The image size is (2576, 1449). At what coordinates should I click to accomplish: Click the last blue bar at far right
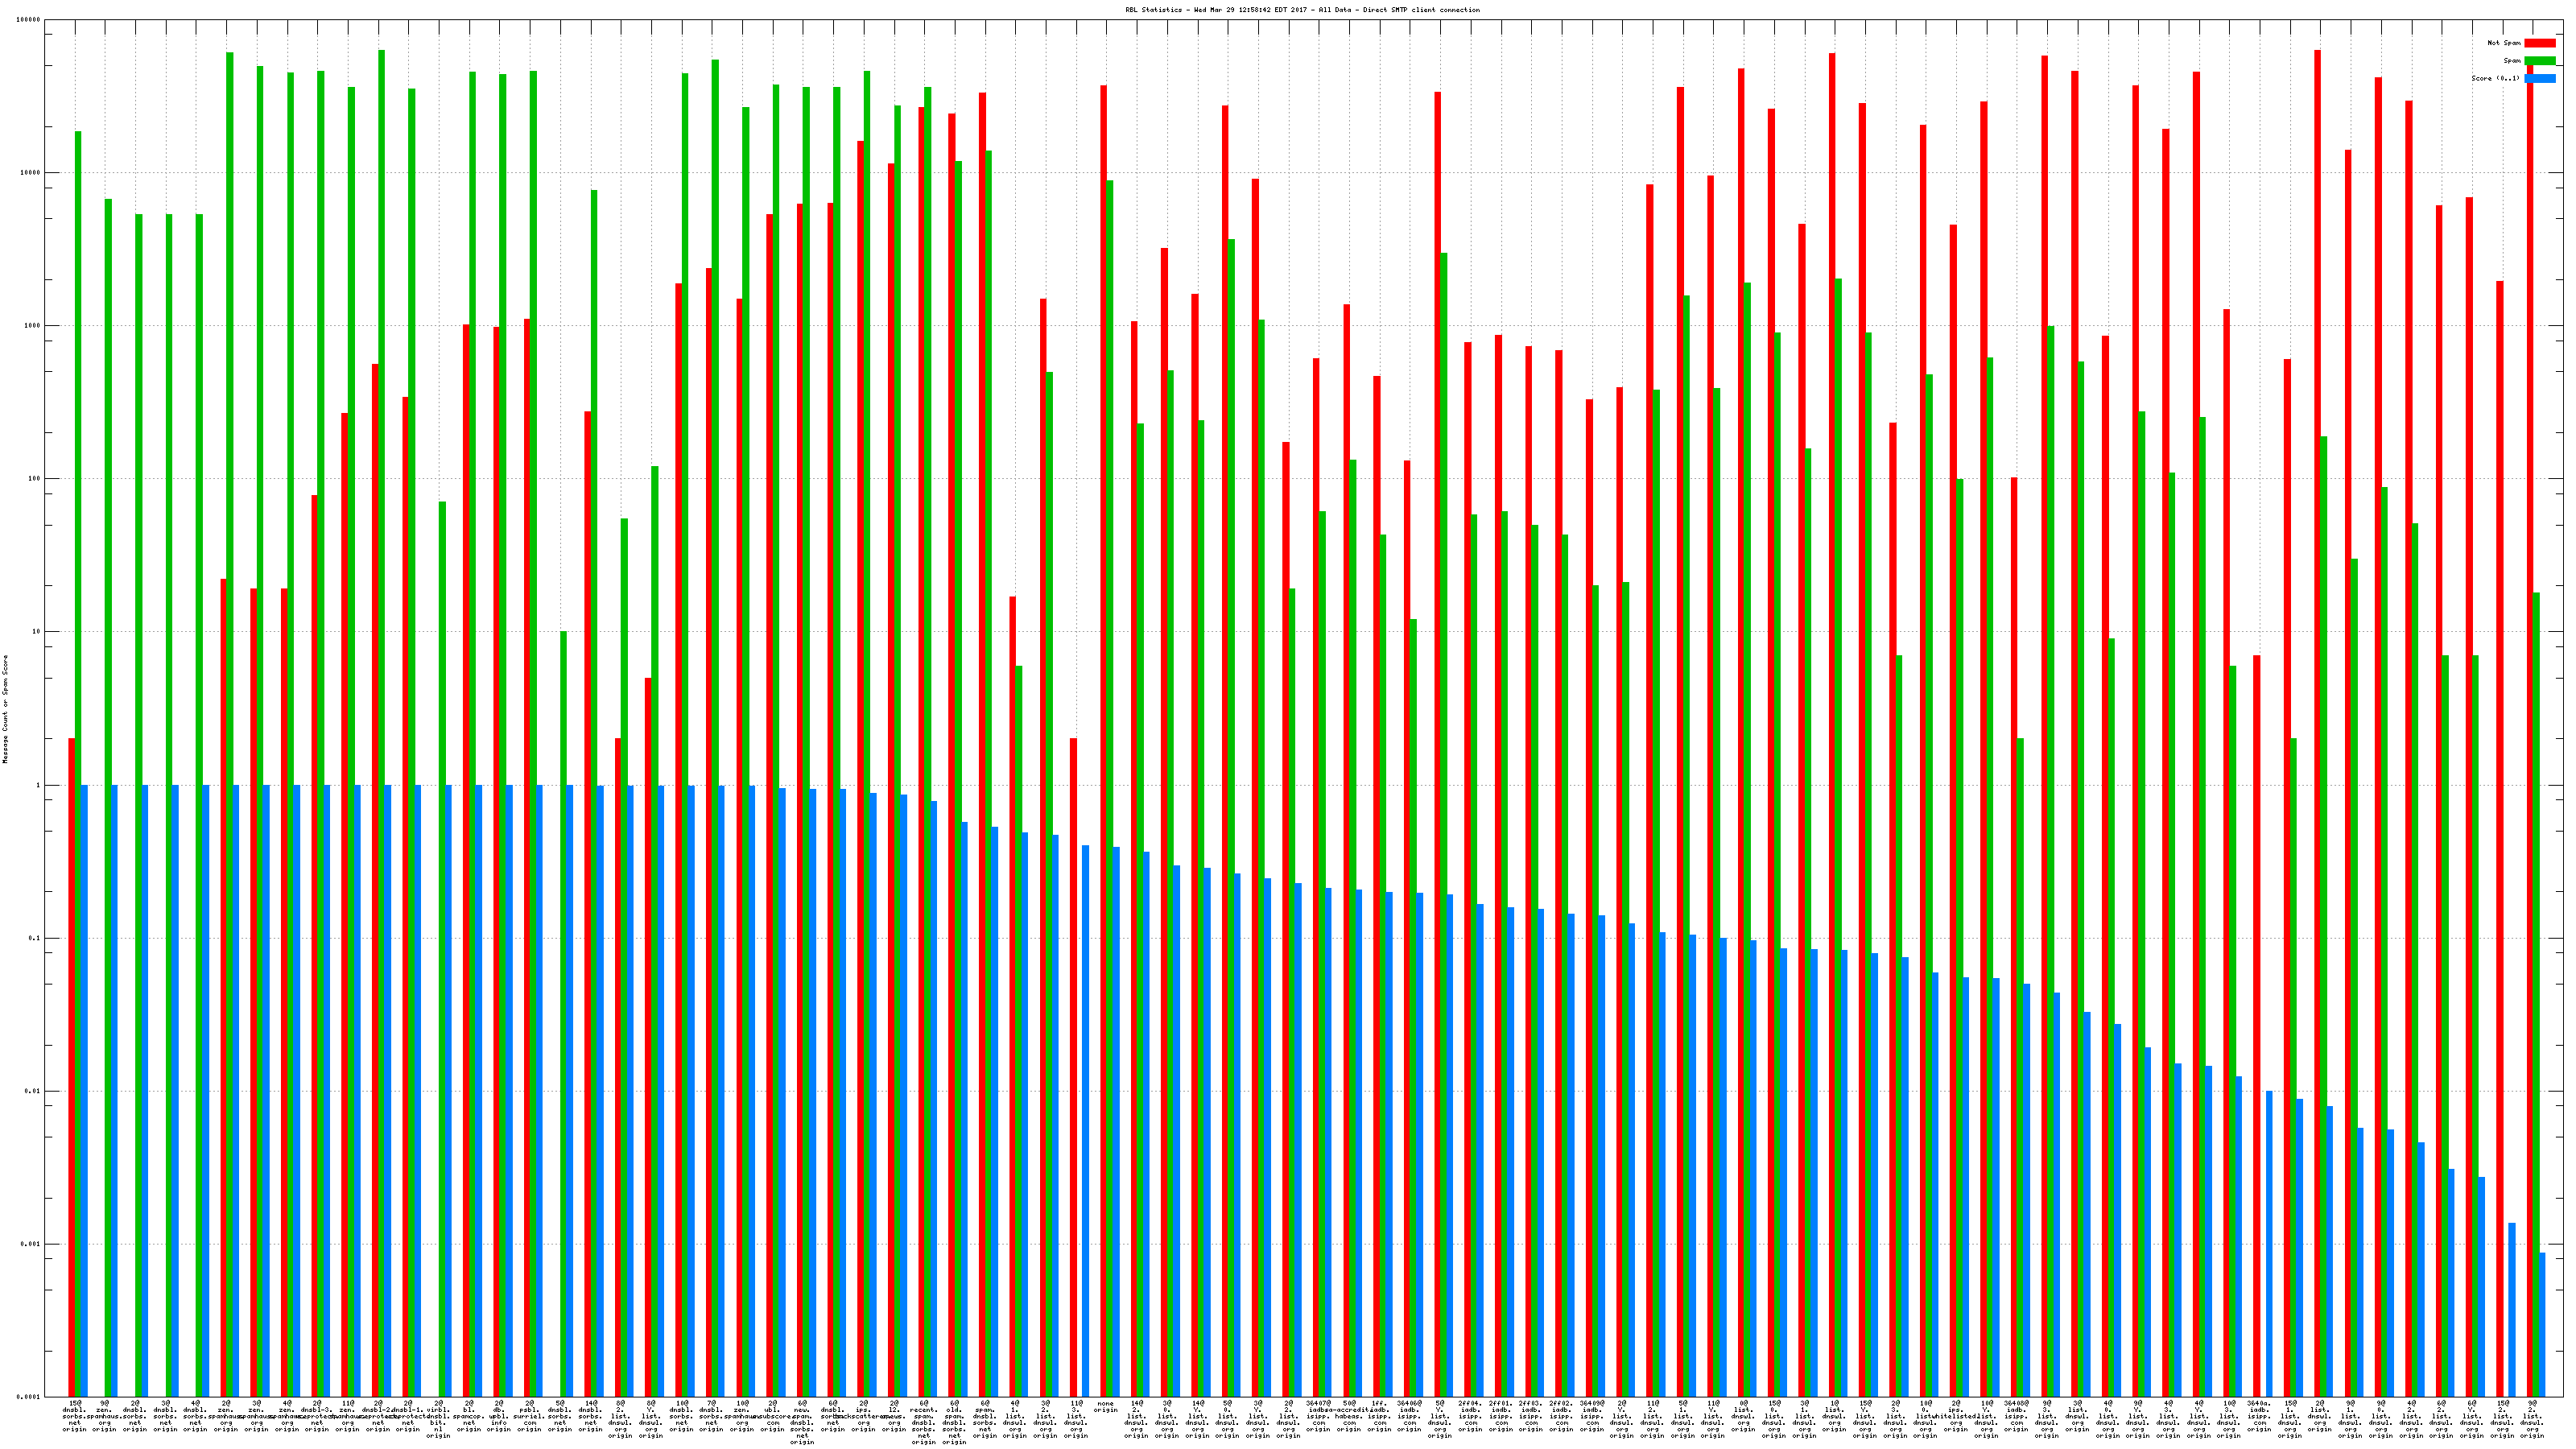2542,1324
